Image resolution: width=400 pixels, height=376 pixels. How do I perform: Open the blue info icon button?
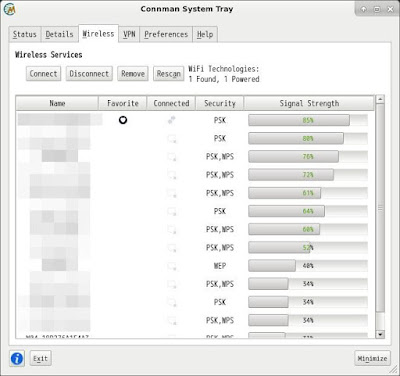point(17,359)
